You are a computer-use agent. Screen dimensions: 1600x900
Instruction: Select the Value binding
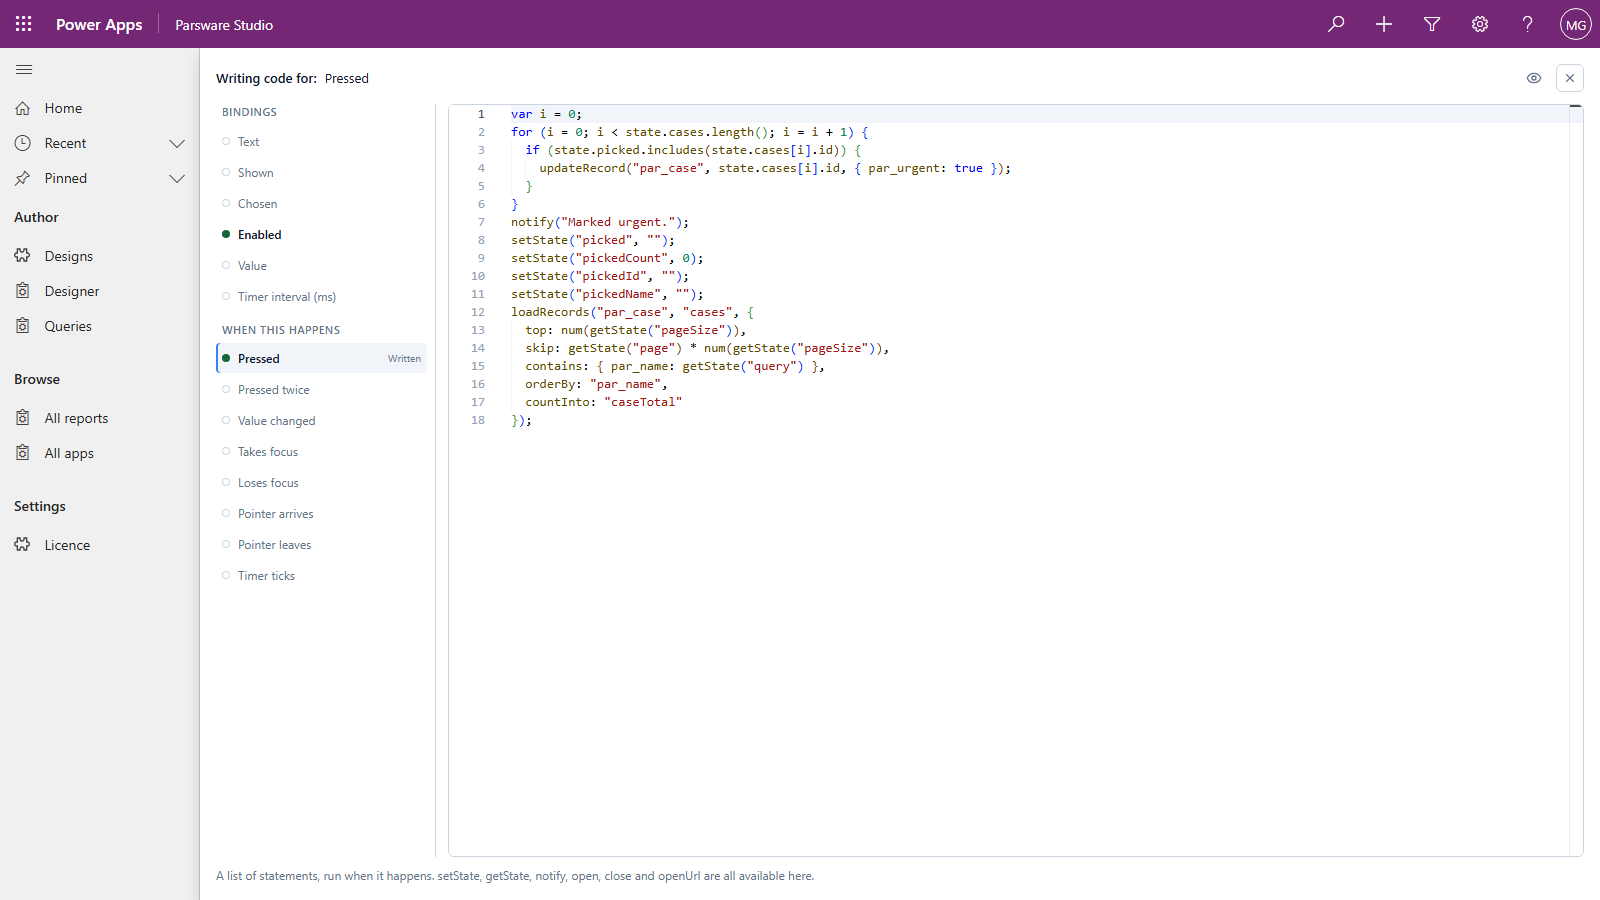point(322,266)
